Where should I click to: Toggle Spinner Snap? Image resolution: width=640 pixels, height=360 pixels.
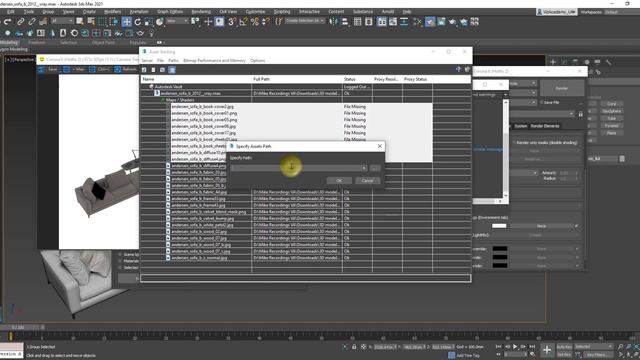tap(265, 22)
